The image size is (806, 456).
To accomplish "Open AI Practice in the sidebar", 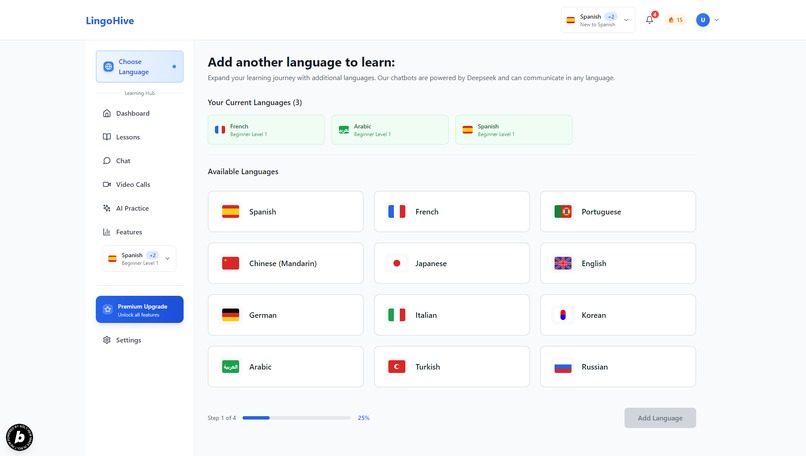I will click(x=139, y=208).
